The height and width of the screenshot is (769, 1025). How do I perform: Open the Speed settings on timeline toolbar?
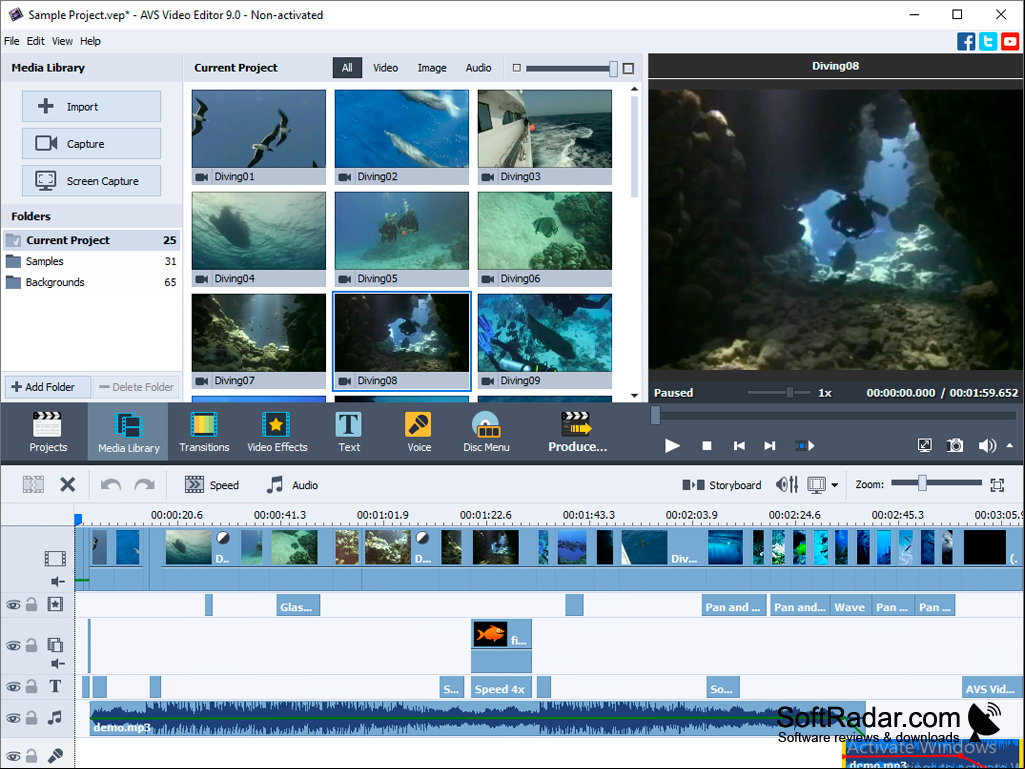pyautogui.click(x=212, y=485)
